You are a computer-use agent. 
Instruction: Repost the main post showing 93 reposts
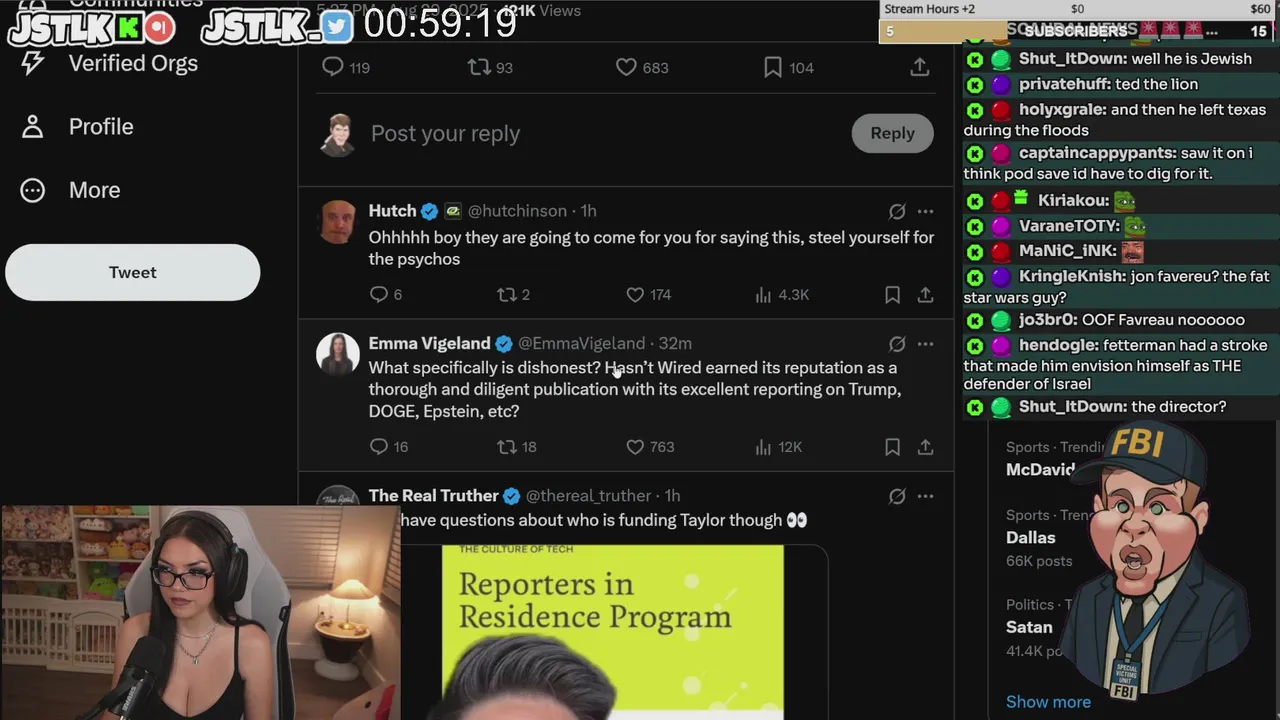(x=490, y=67)
